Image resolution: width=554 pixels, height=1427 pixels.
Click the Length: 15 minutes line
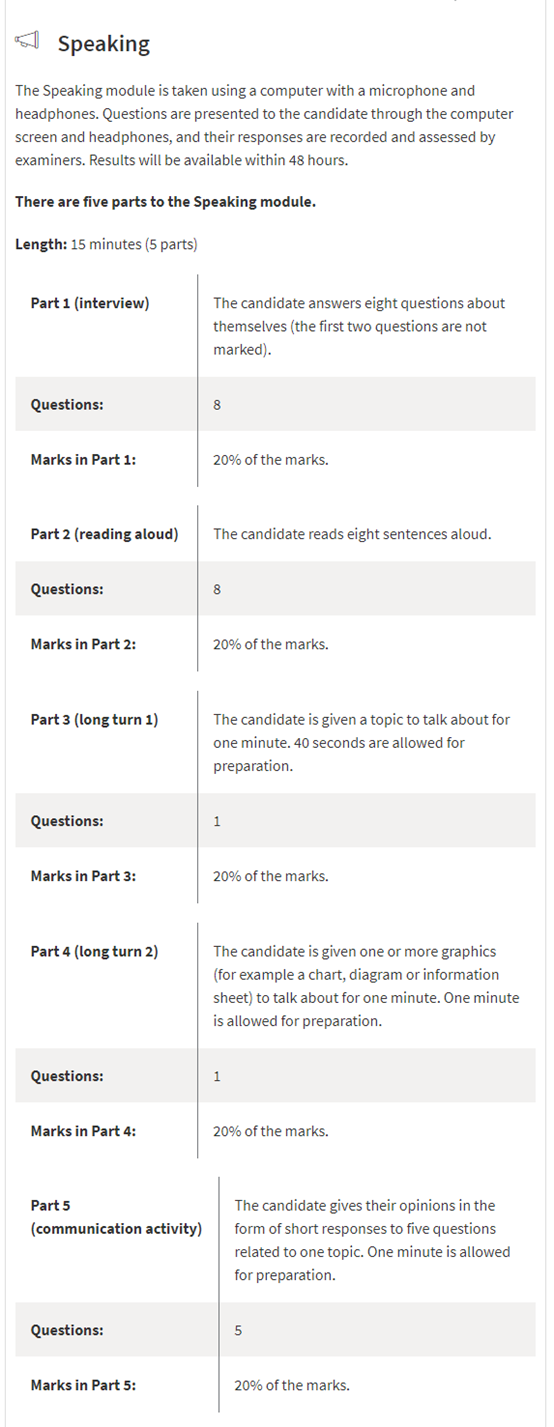pos(106,244)
